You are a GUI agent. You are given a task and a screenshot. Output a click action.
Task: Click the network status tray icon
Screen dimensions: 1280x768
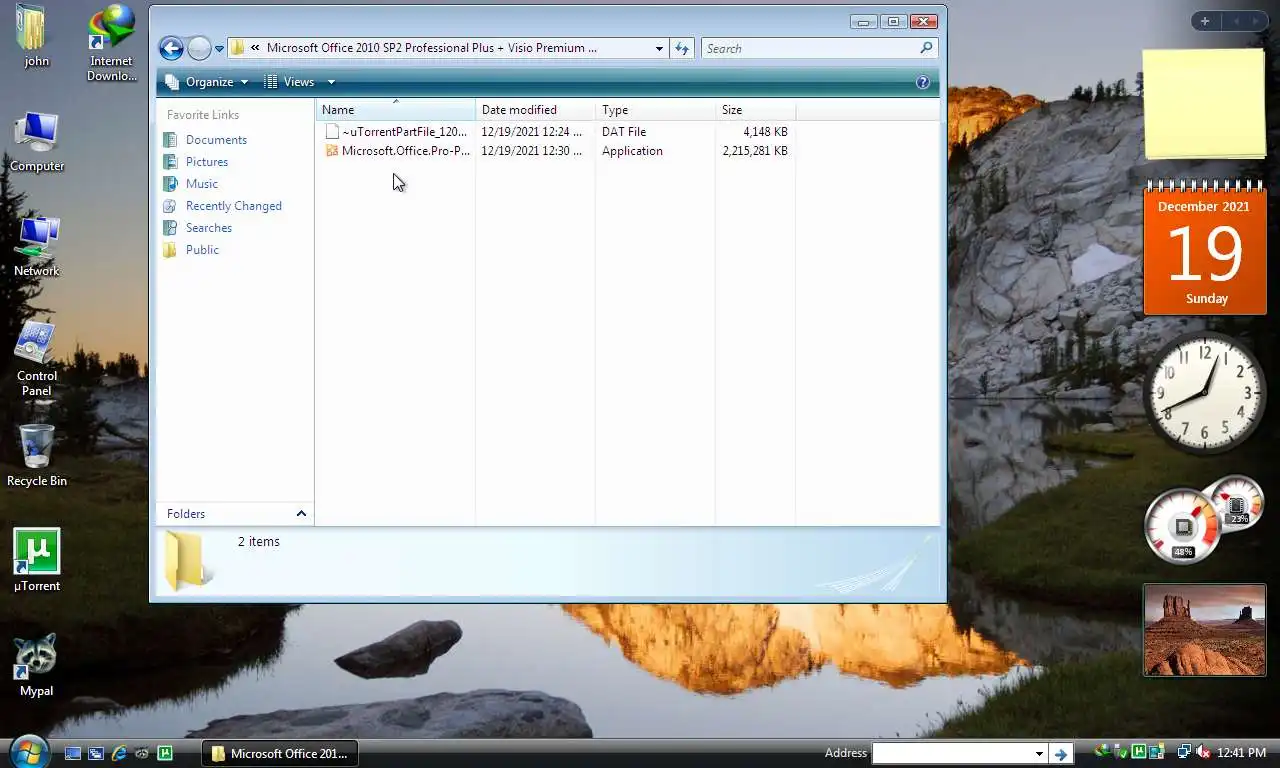(x=1184, y=752)
